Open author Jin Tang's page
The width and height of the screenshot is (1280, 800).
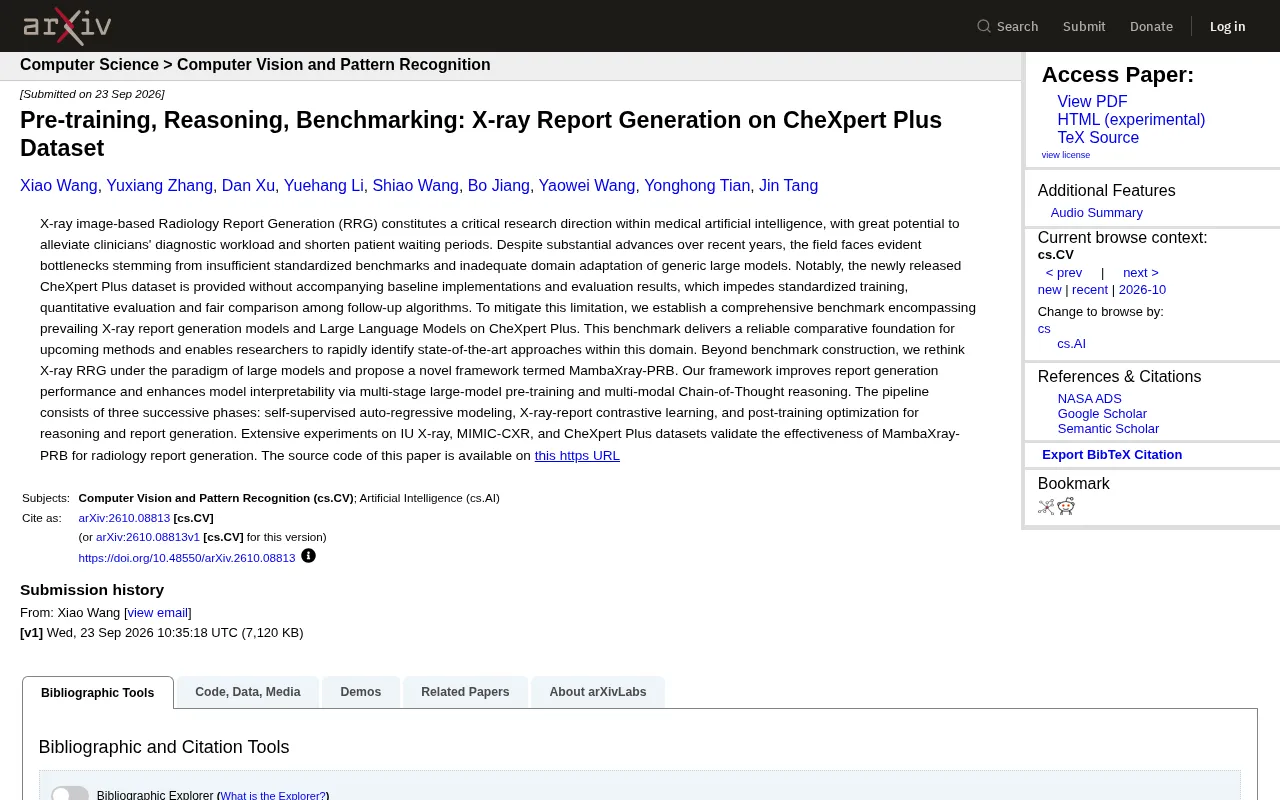788,186
